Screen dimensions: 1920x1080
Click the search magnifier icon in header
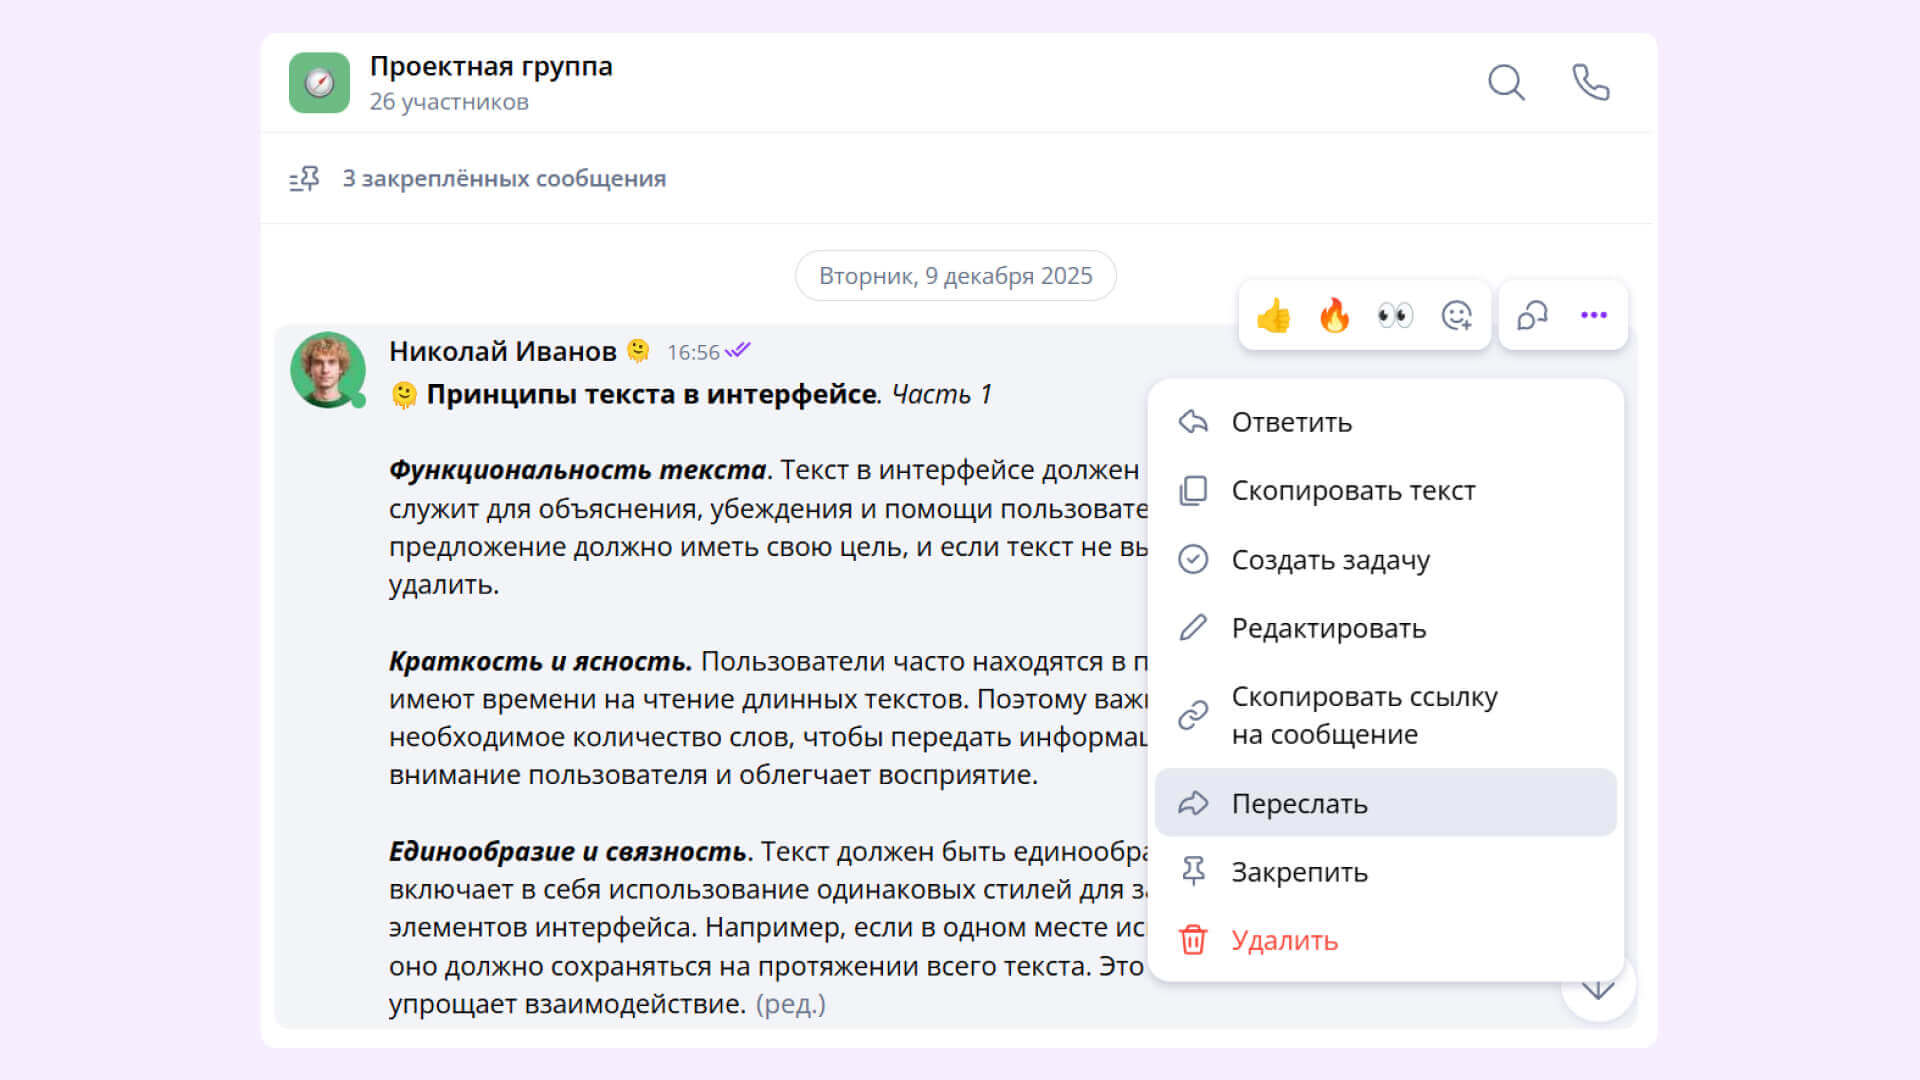[1505, 83]
